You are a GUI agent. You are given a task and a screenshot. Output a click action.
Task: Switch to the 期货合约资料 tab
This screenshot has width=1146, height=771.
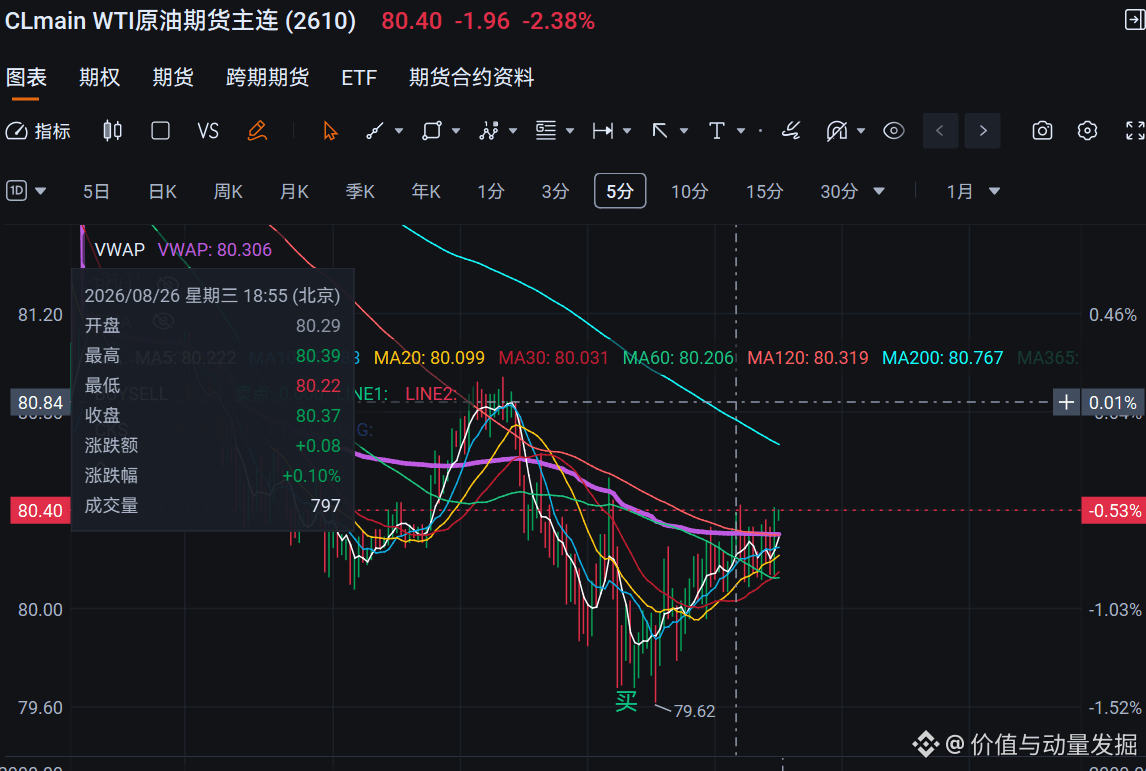[471, 77]
